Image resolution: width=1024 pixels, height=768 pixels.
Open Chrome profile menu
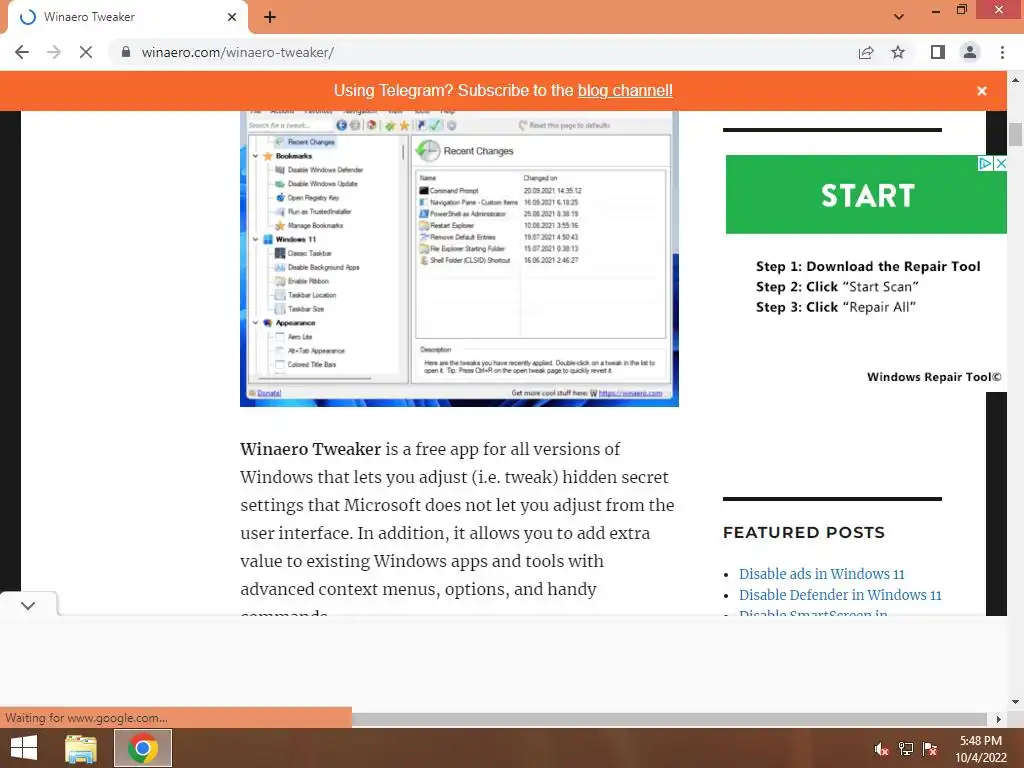970,52
